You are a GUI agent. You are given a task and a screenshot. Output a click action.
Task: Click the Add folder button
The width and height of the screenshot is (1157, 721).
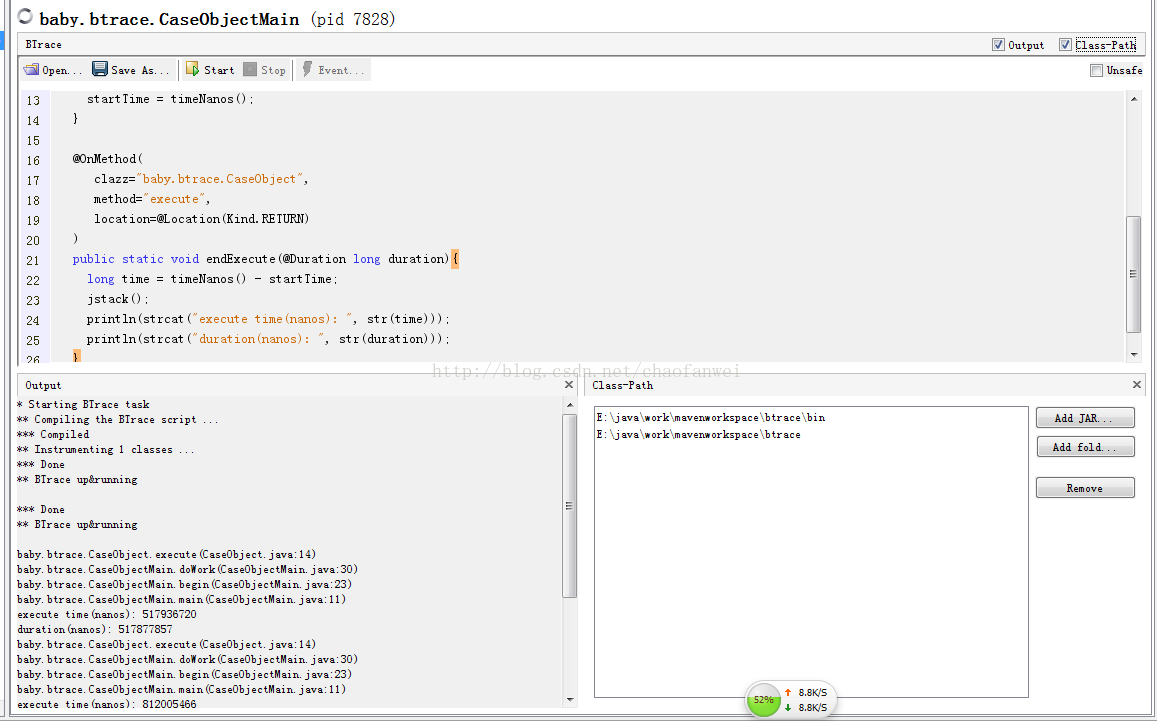[x=1085, y=447]
